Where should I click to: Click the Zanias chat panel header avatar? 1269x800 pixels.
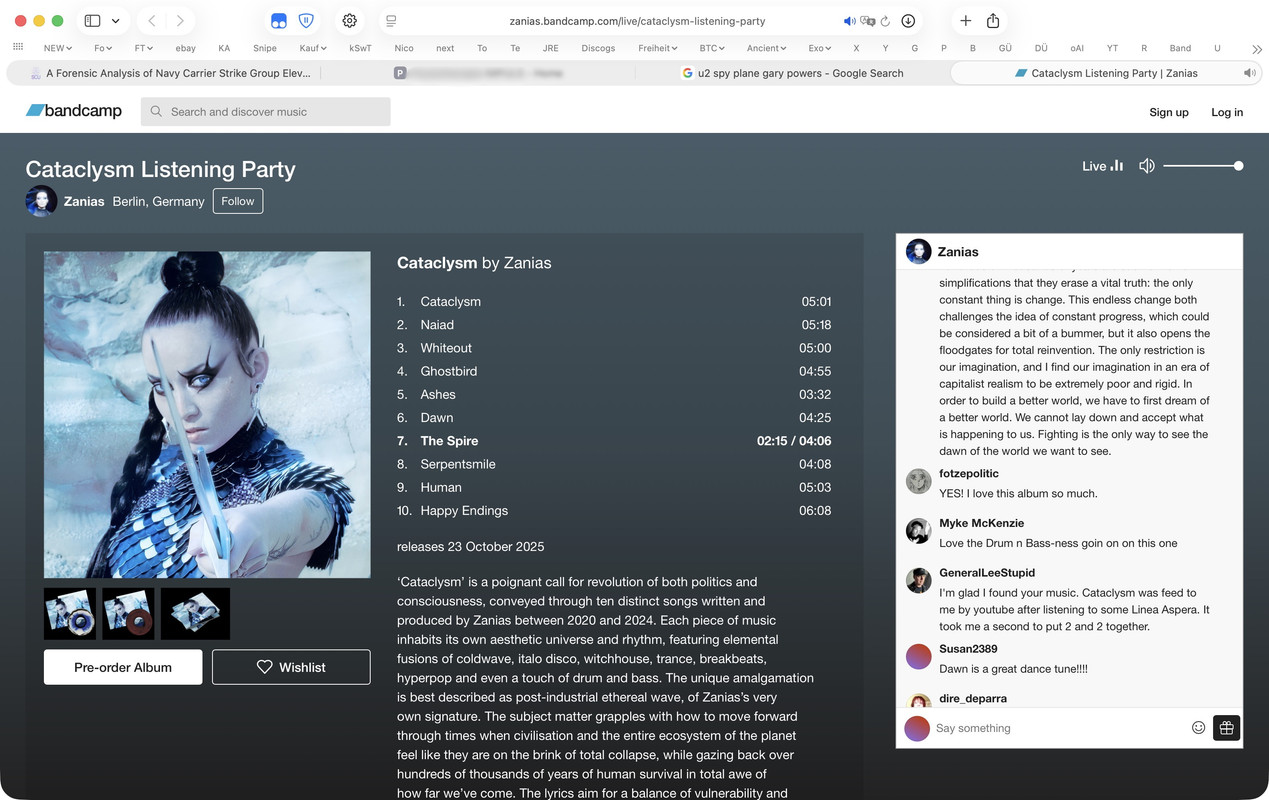[x=919, y=252]
